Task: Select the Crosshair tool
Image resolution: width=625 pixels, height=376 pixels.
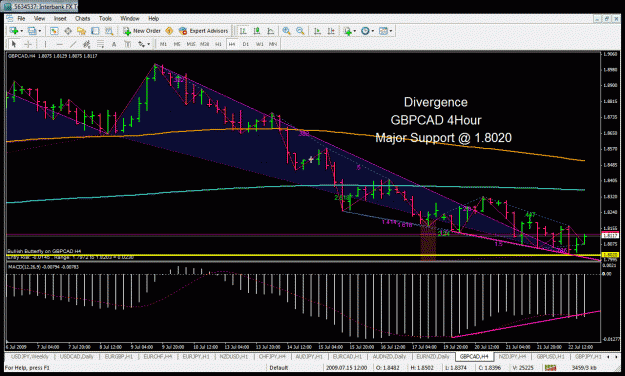Action: pyautogui.click(x=28, y=44)
